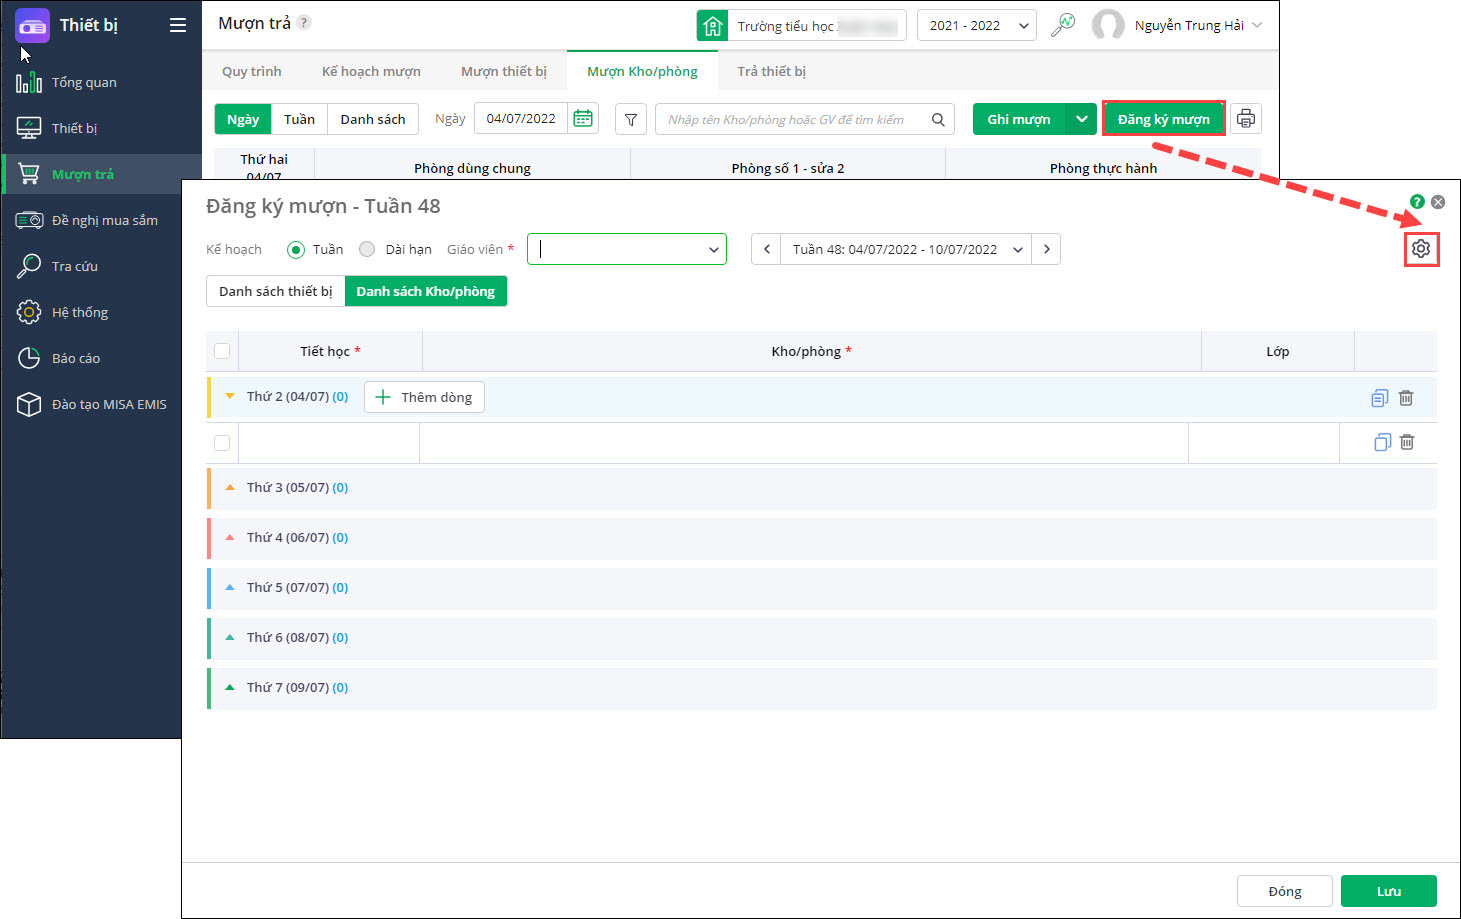Click the school home icon
1461x919 pixels.
click(712, 25)
